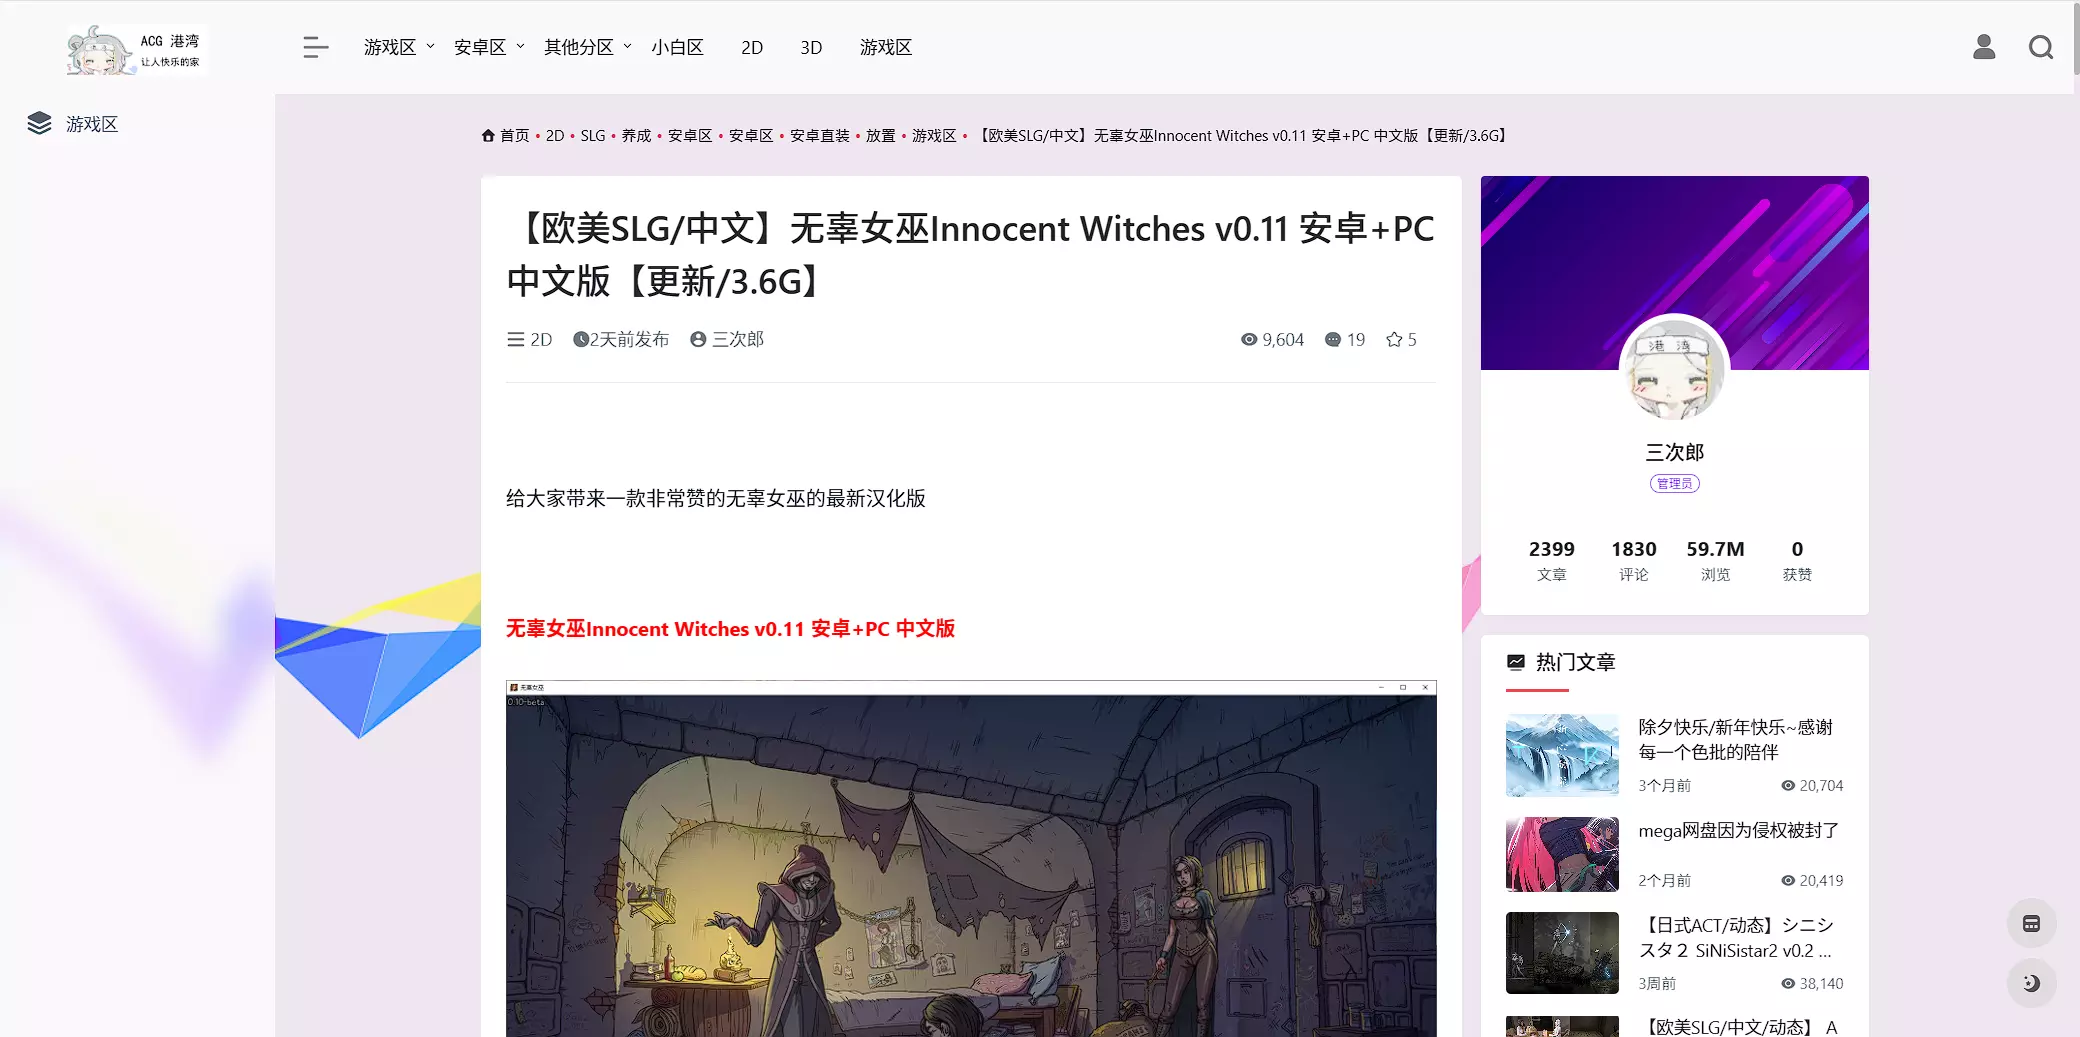
Task: Open the Innocent Witches game screenshot
Action: click(x=971, y=858)
